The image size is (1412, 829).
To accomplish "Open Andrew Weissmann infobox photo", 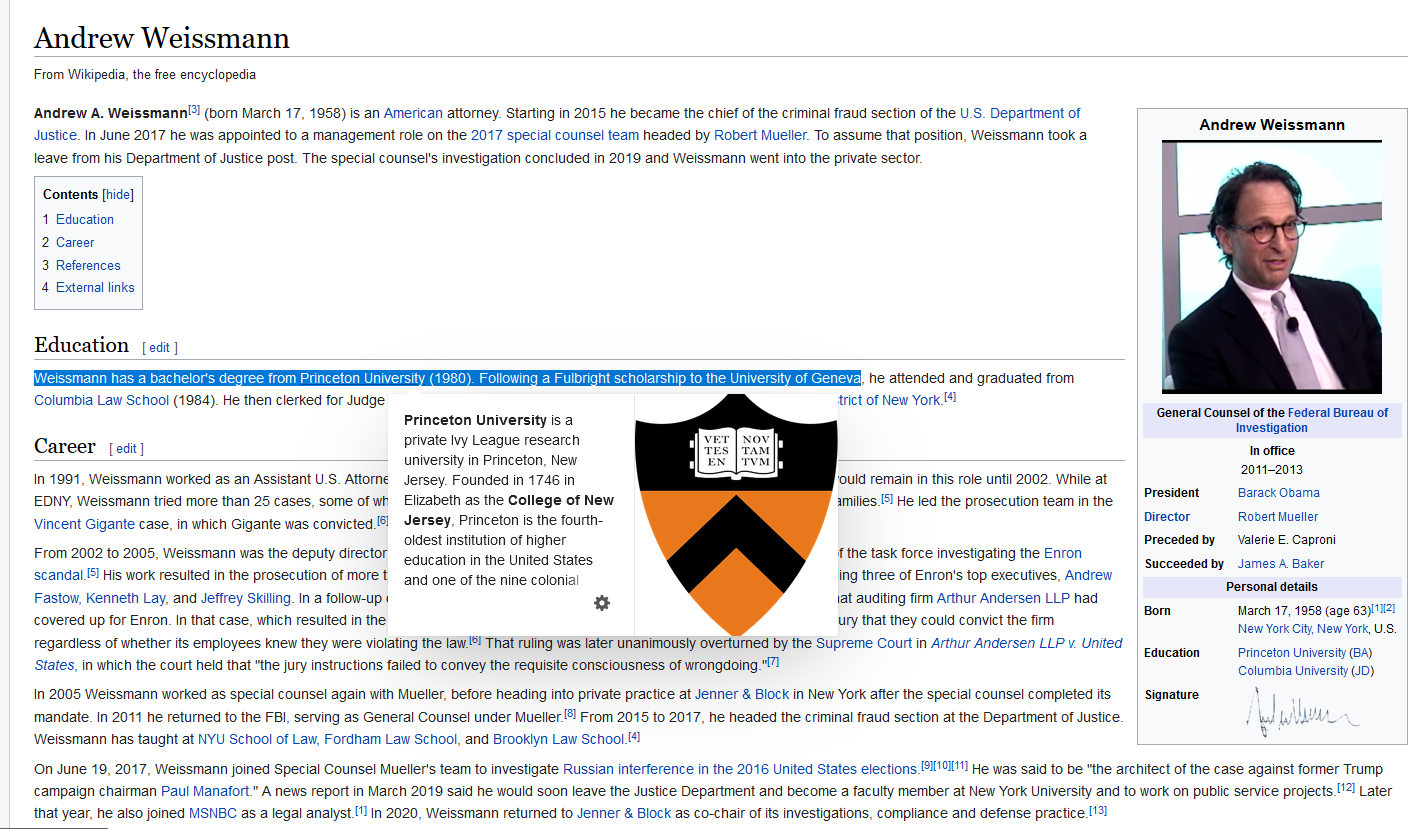I will pyautogui.click(x=1271, y=266).
